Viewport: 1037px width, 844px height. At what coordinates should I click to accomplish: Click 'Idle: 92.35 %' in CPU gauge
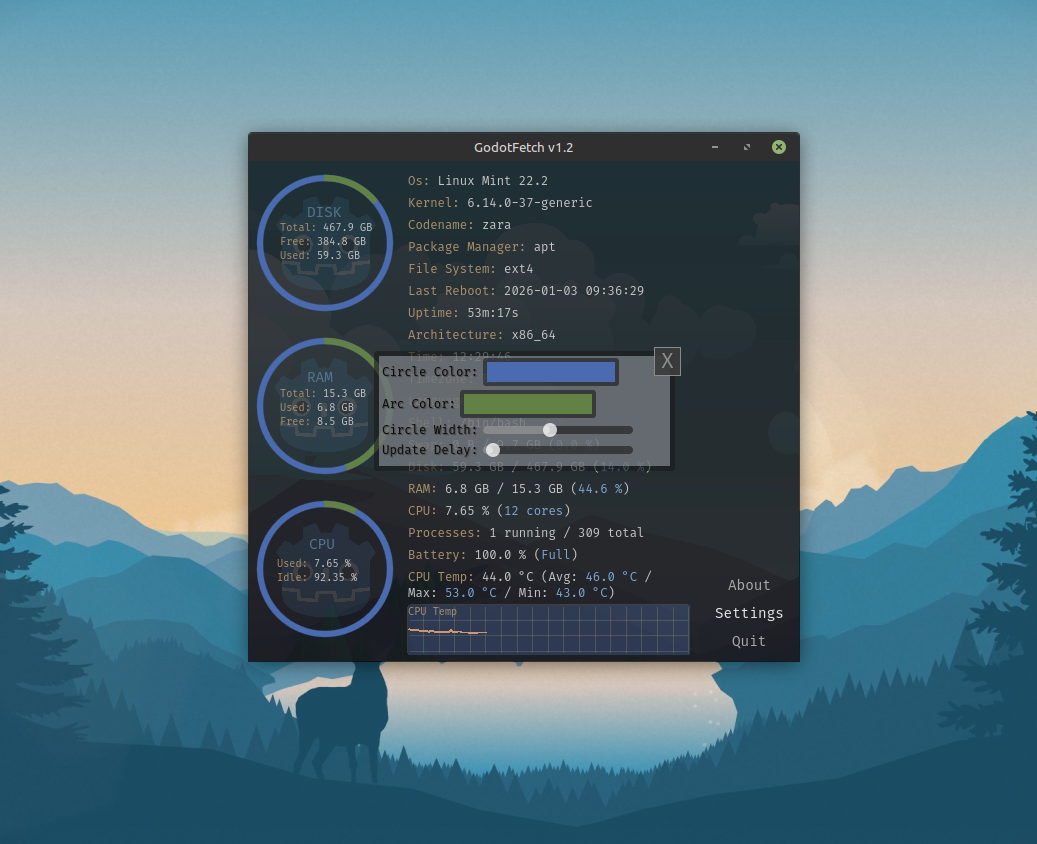(x=317, y=577)
